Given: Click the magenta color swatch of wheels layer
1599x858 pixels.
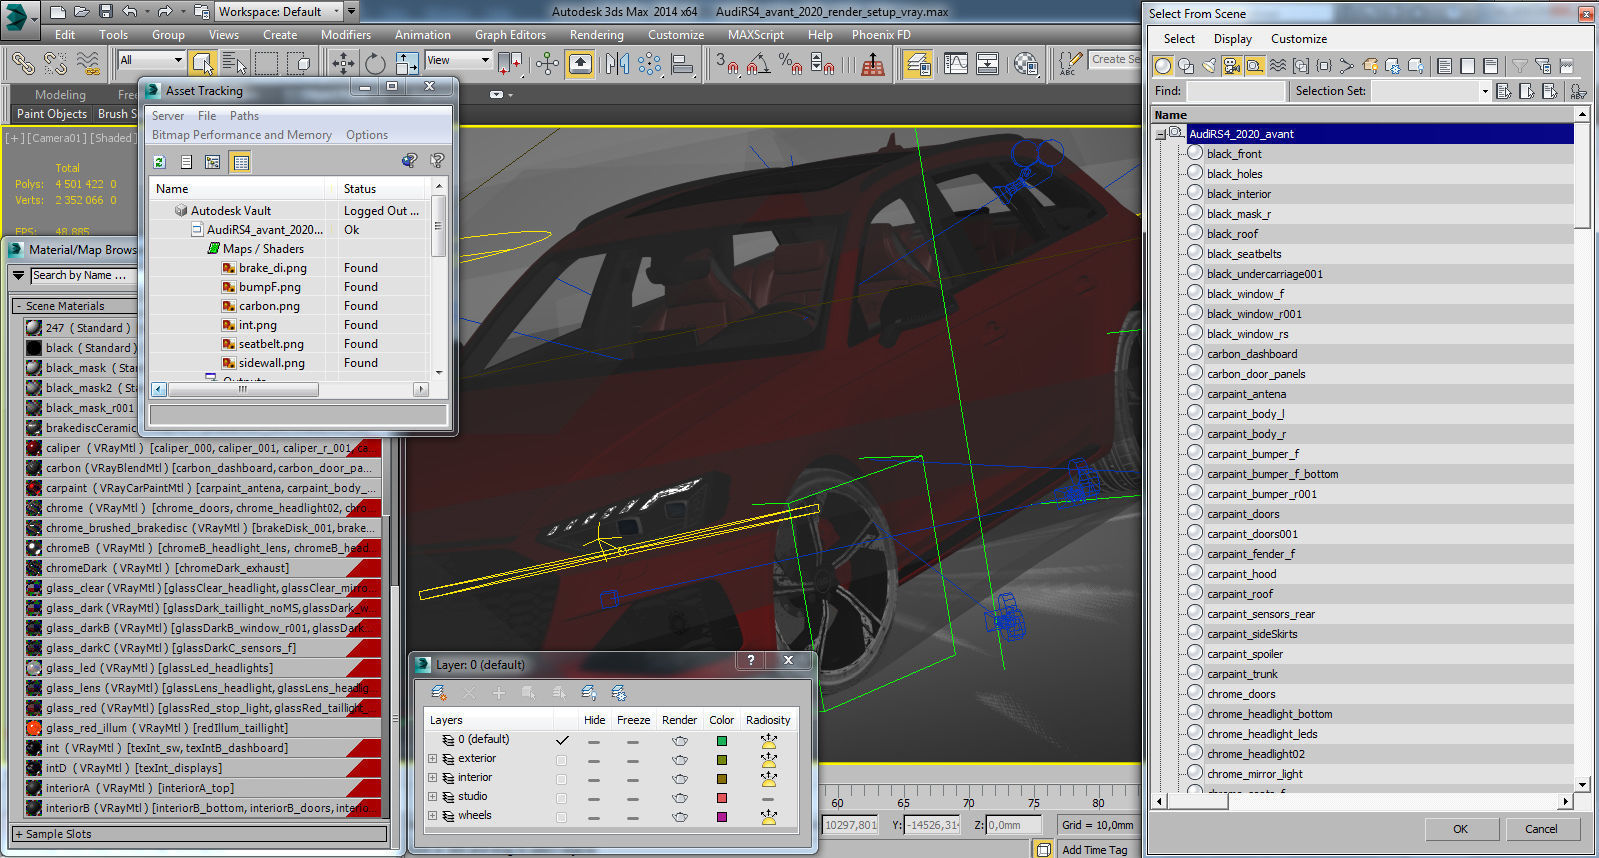Looking at the screenshot, I should [721, 817].
